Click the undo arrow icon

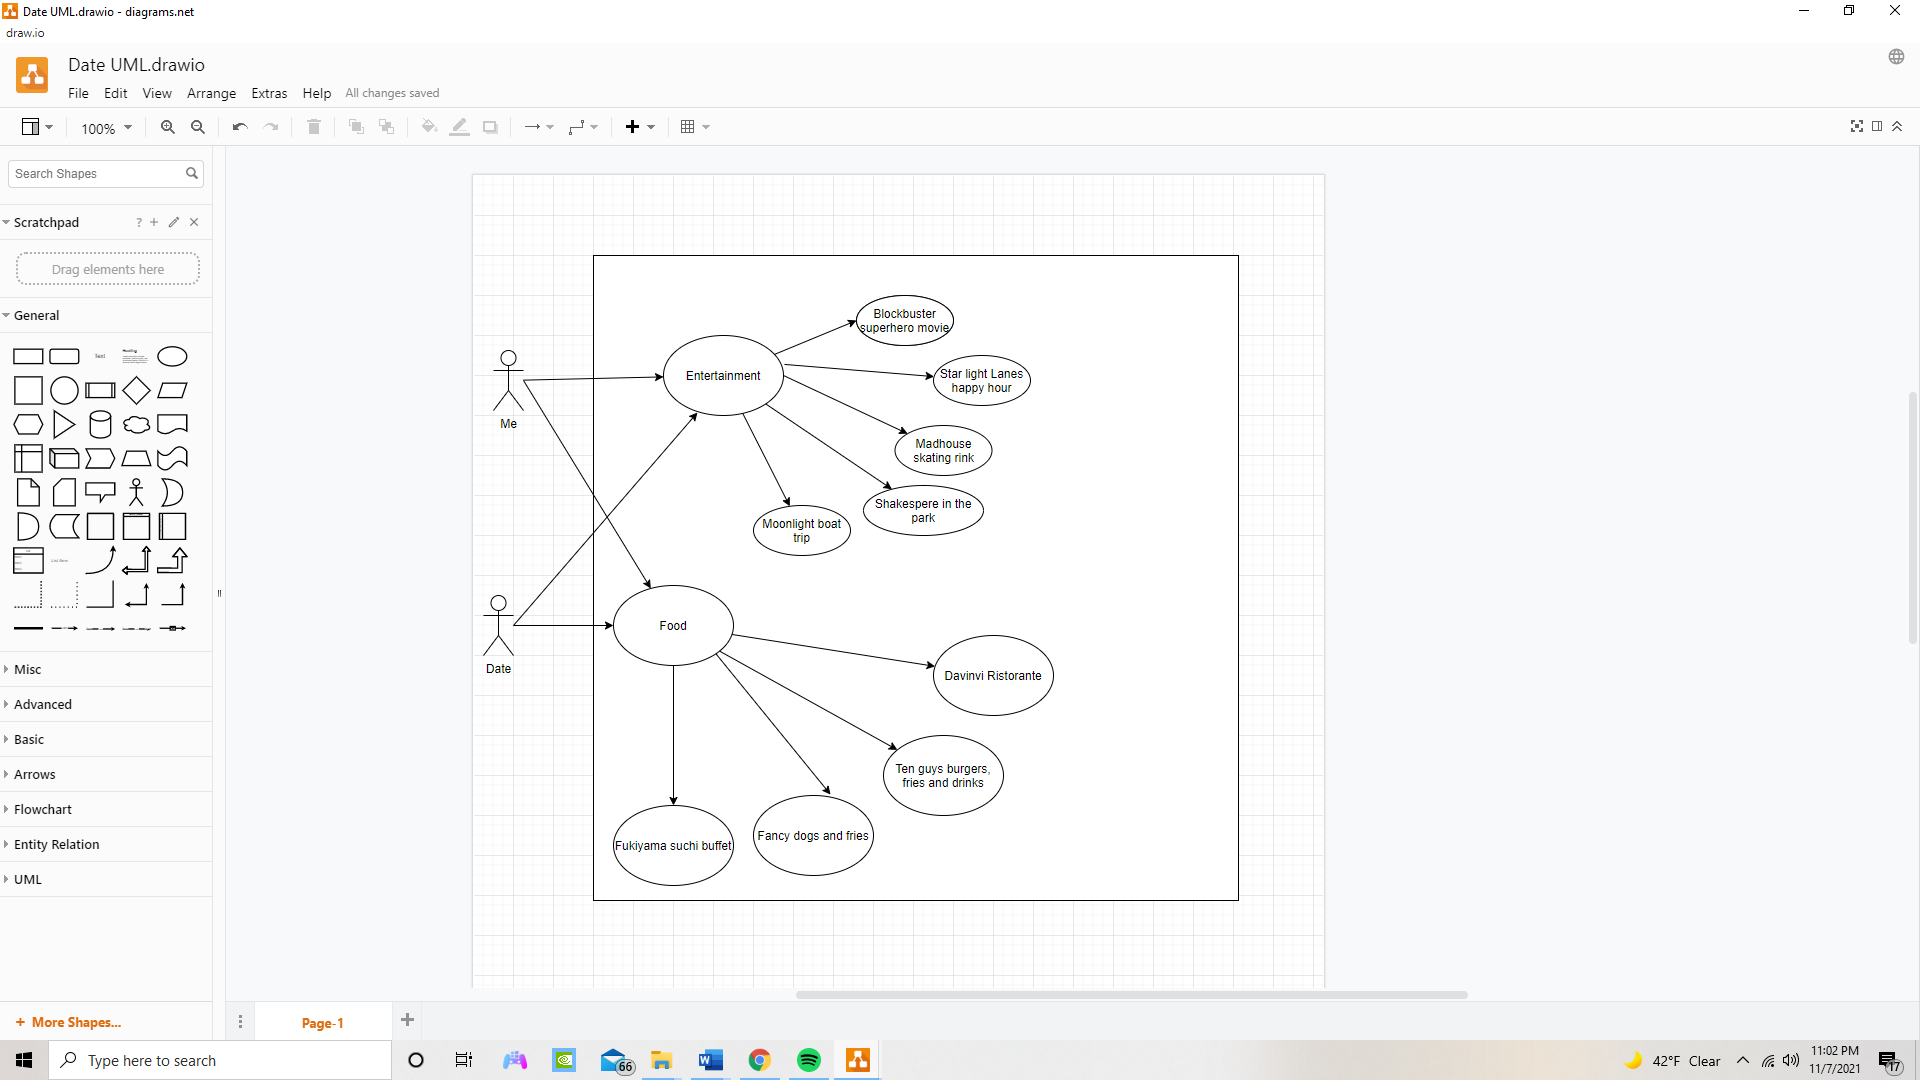tap(240, 127)
